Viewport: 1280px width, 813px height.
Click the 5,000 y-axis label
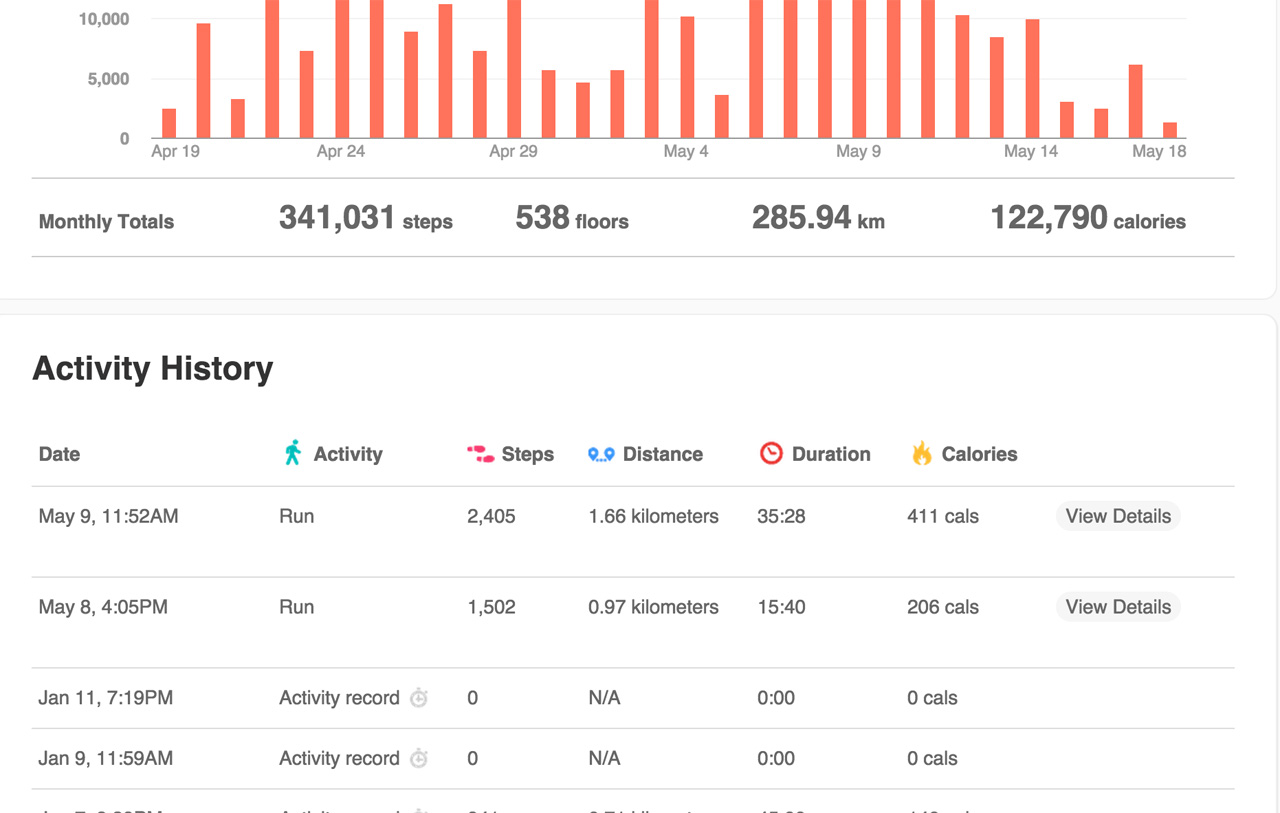tap(109, 79)
